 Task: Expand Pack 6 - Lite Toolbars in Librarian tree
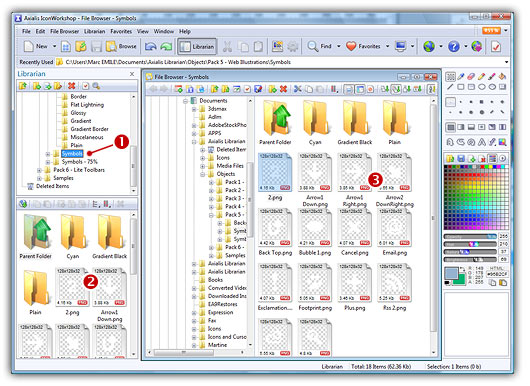point(40,170)
